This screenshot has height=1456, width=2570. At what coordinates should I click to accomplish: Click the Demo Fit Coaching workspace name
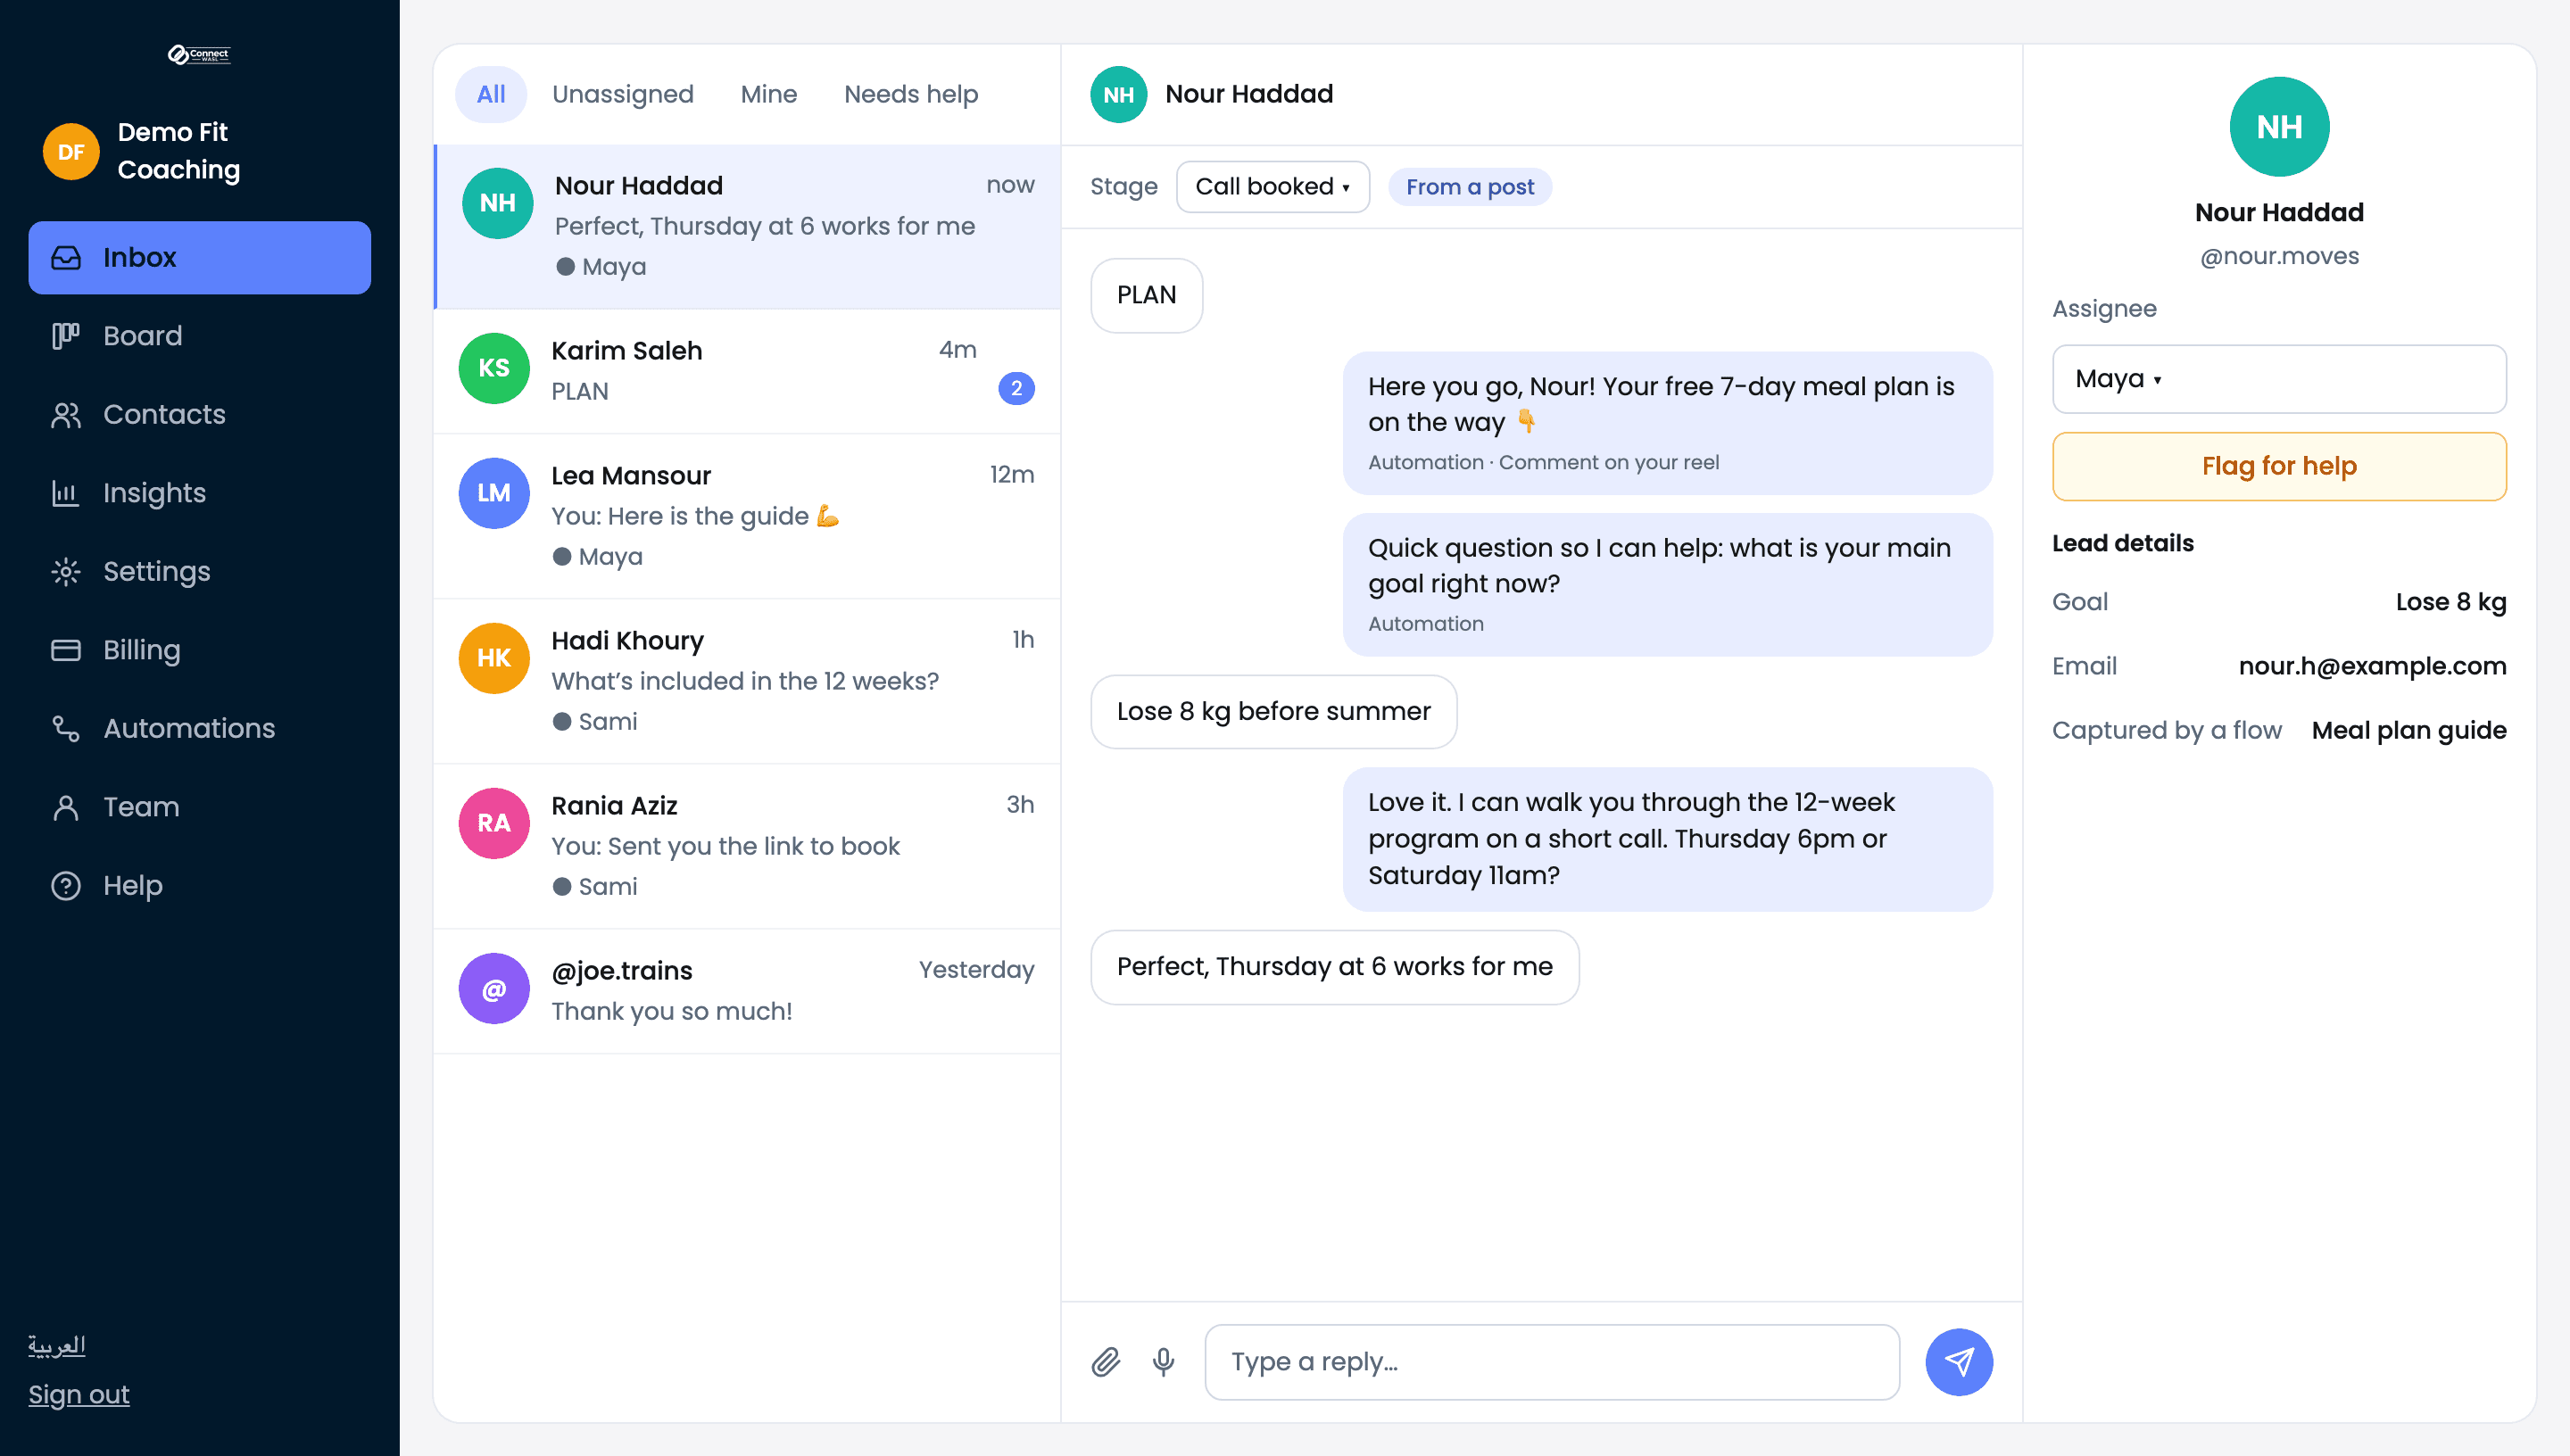179,151
